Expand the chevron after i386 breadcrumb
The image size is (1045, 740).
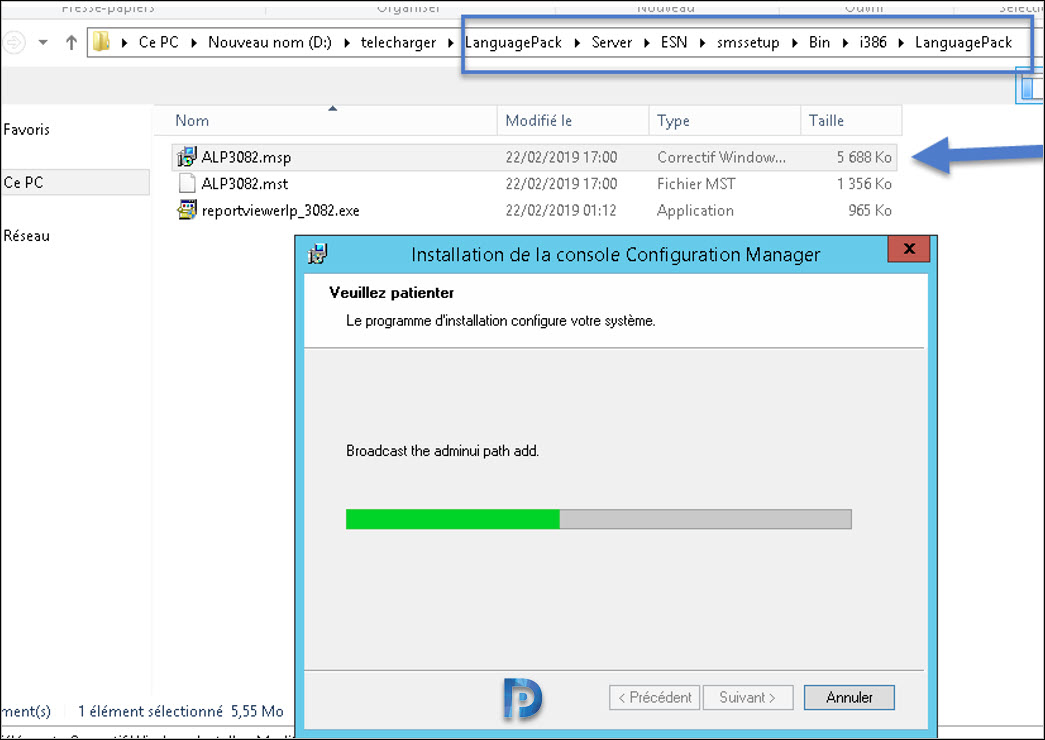point(901,43)
